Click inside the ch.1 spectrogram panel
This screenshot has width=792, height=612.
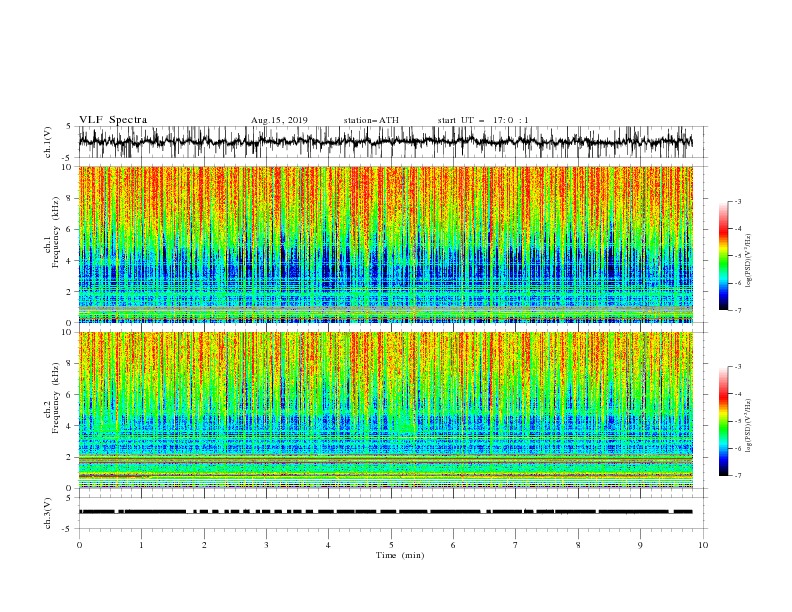coord(385,244)
